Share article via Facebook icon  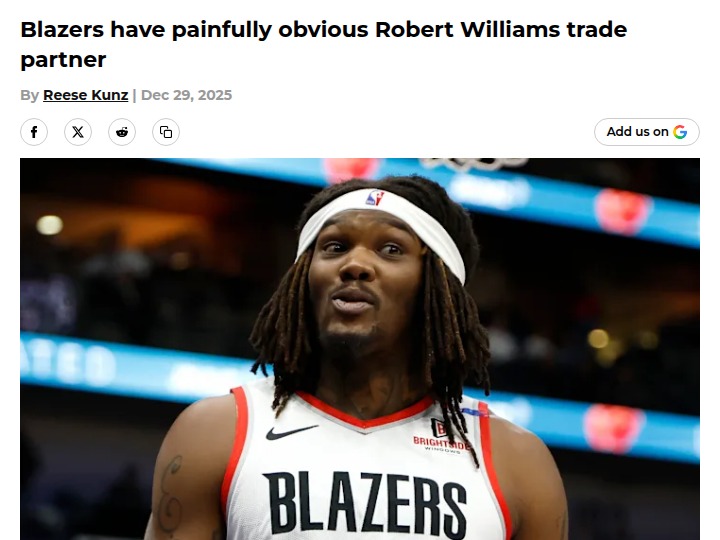(34, 132)
